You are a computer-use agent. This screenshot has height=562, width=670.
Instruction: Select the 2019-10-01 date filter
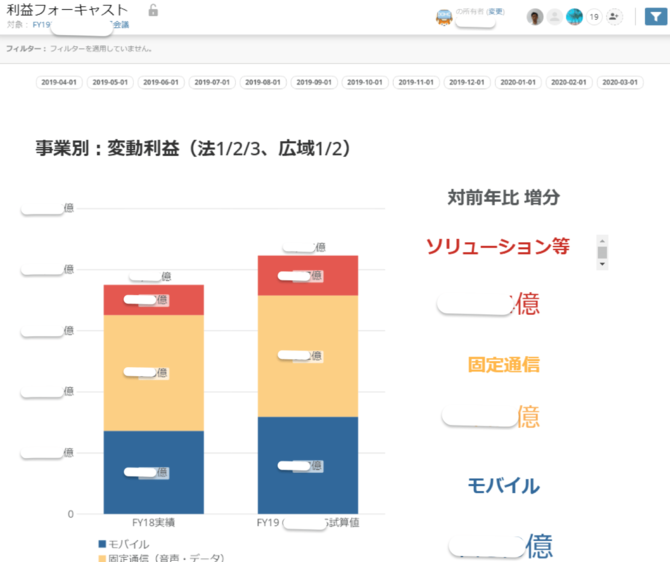[365, 82]
